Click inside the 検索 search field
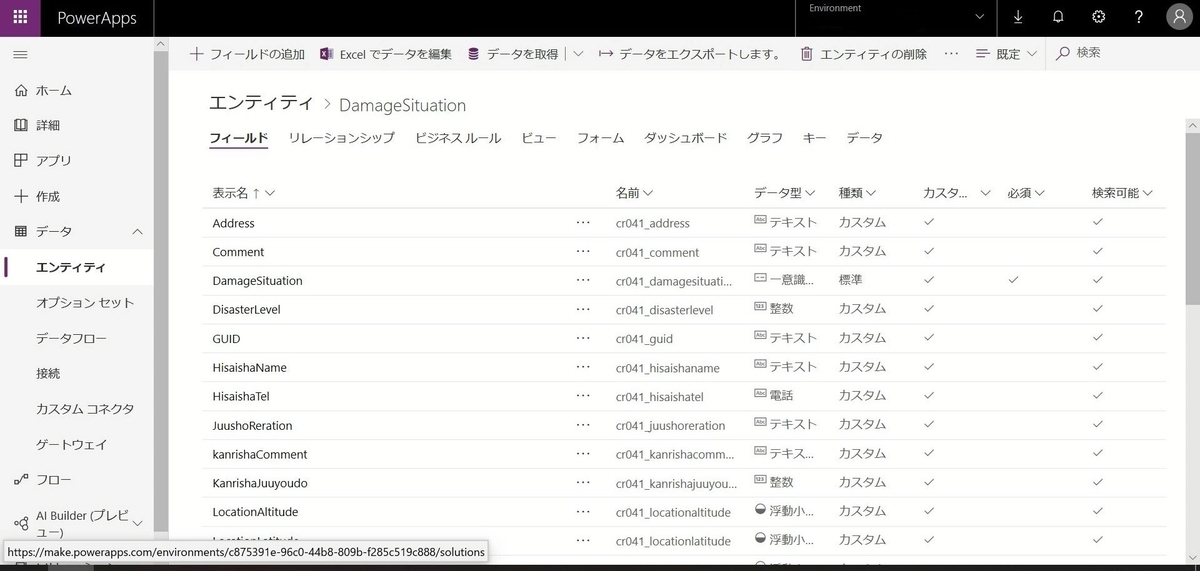This screenshot has width=1200, height=571. (x=1120, y=53)
